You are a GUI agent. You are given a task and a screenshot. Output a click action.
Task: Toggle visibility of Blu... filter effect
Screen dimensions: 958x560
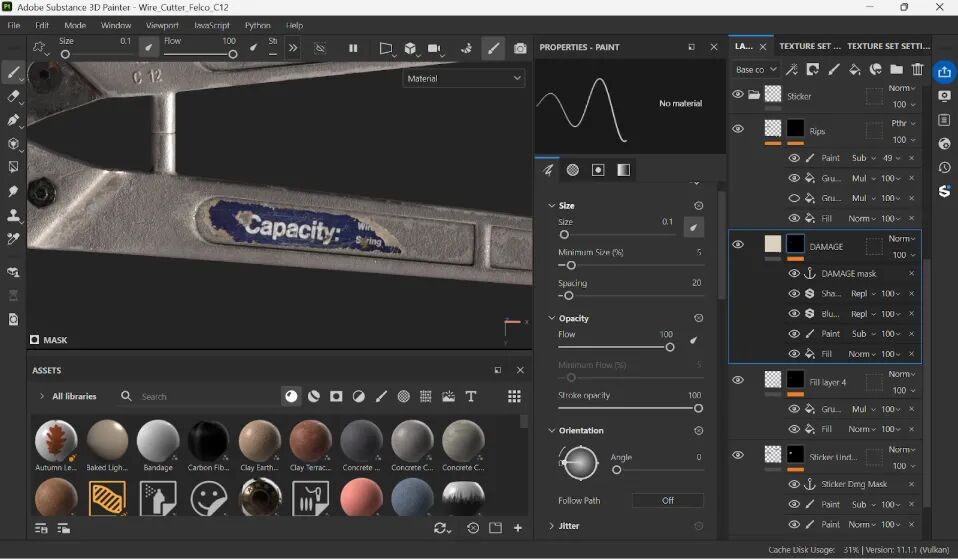[794, 314]
